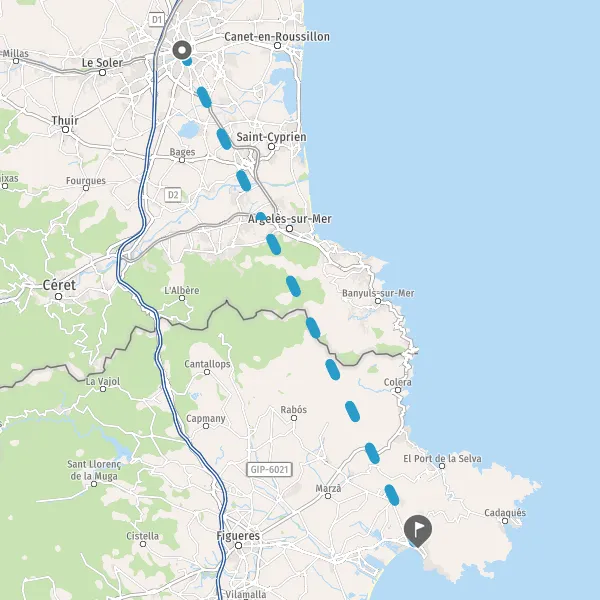
Task: Select the Saint-Cyprien place label
Action: pyautogui.click(x=271, y=137)
